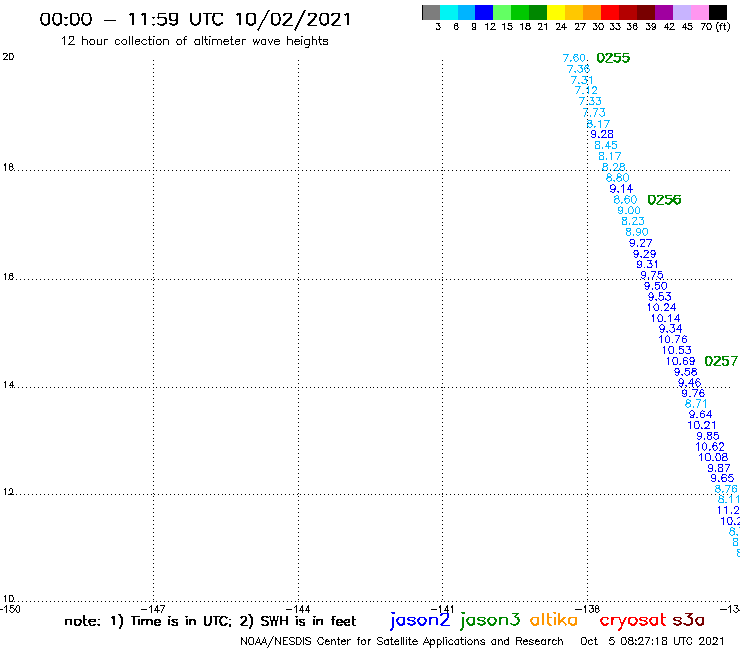Click the gray color swatch in legend
This screenshot has height=650, width=740.
point(431,12)
